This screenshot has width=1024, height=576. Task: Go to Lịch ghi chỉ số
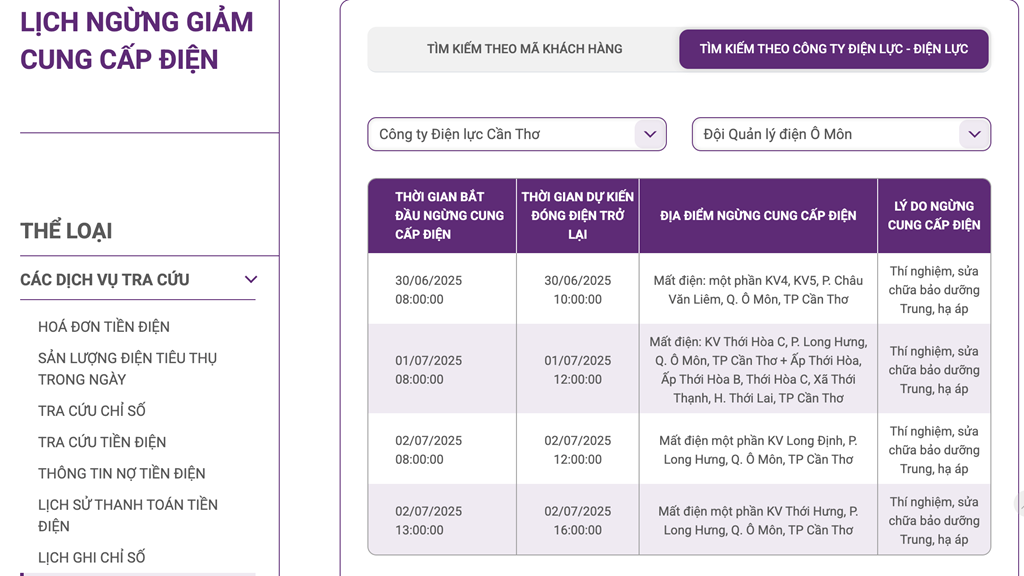pyautogui.click(x=91, y=557)
